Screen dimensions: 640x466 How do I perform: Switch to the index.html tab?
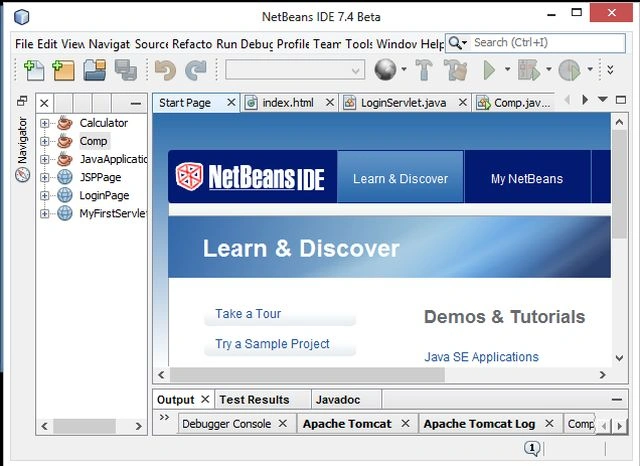point(288,103)
